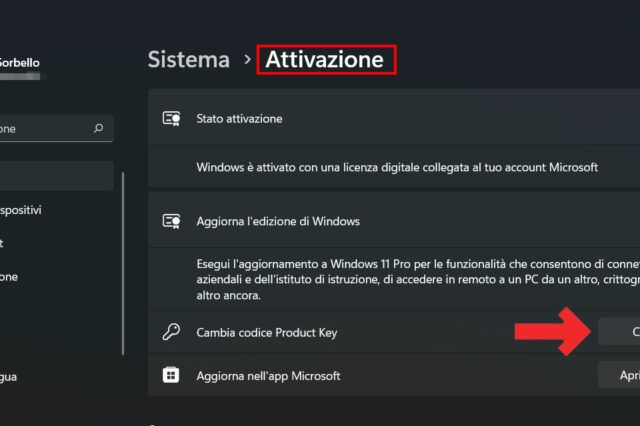Click the key icon beside Cambia codice Product Key

pyautogui.click(x=171, y=332)
